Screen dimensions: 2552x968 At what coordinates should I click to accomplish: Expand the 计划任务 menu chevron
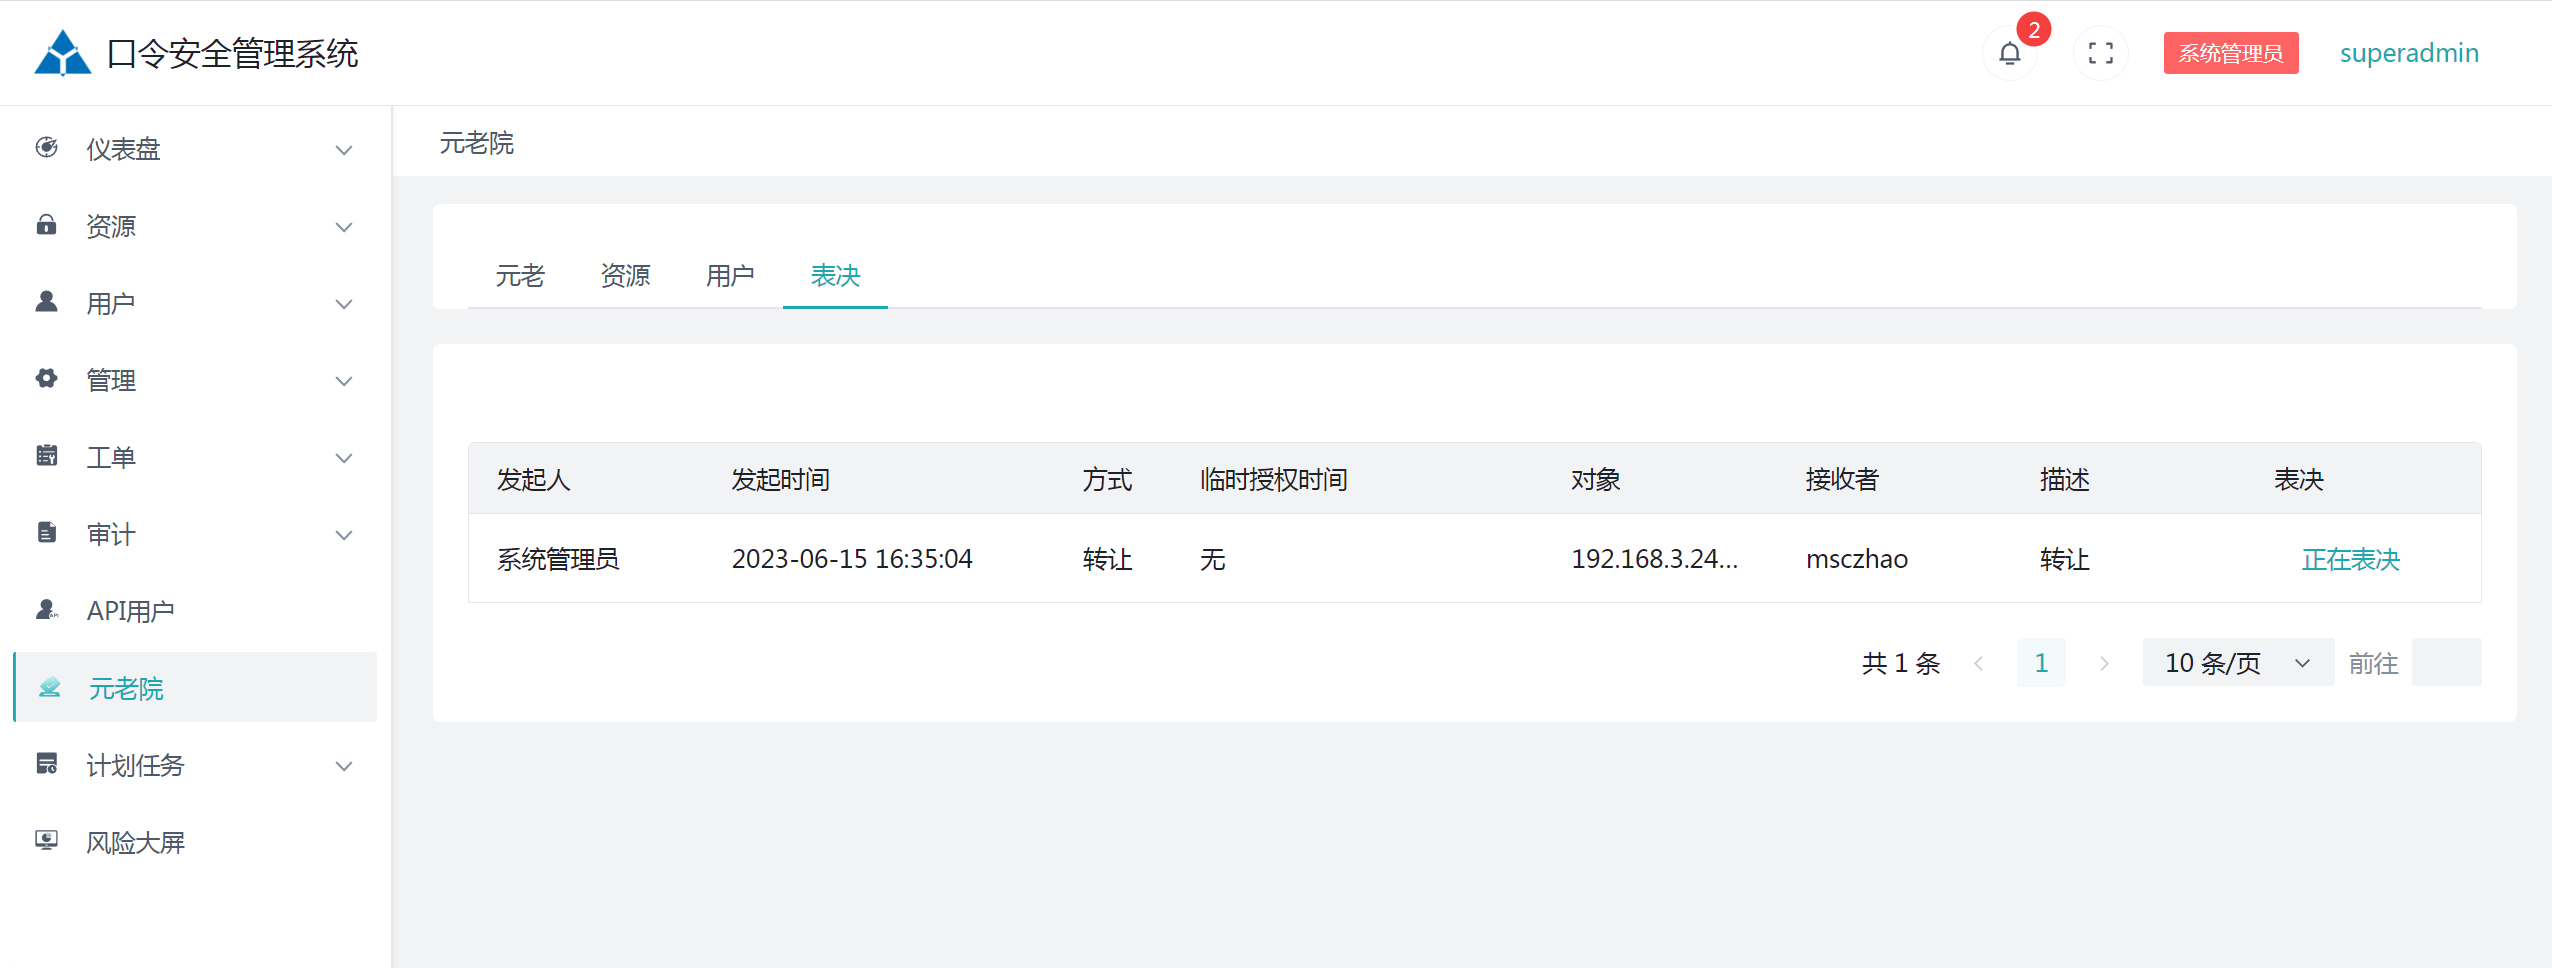pyautogui.click(x=344, y=766)
